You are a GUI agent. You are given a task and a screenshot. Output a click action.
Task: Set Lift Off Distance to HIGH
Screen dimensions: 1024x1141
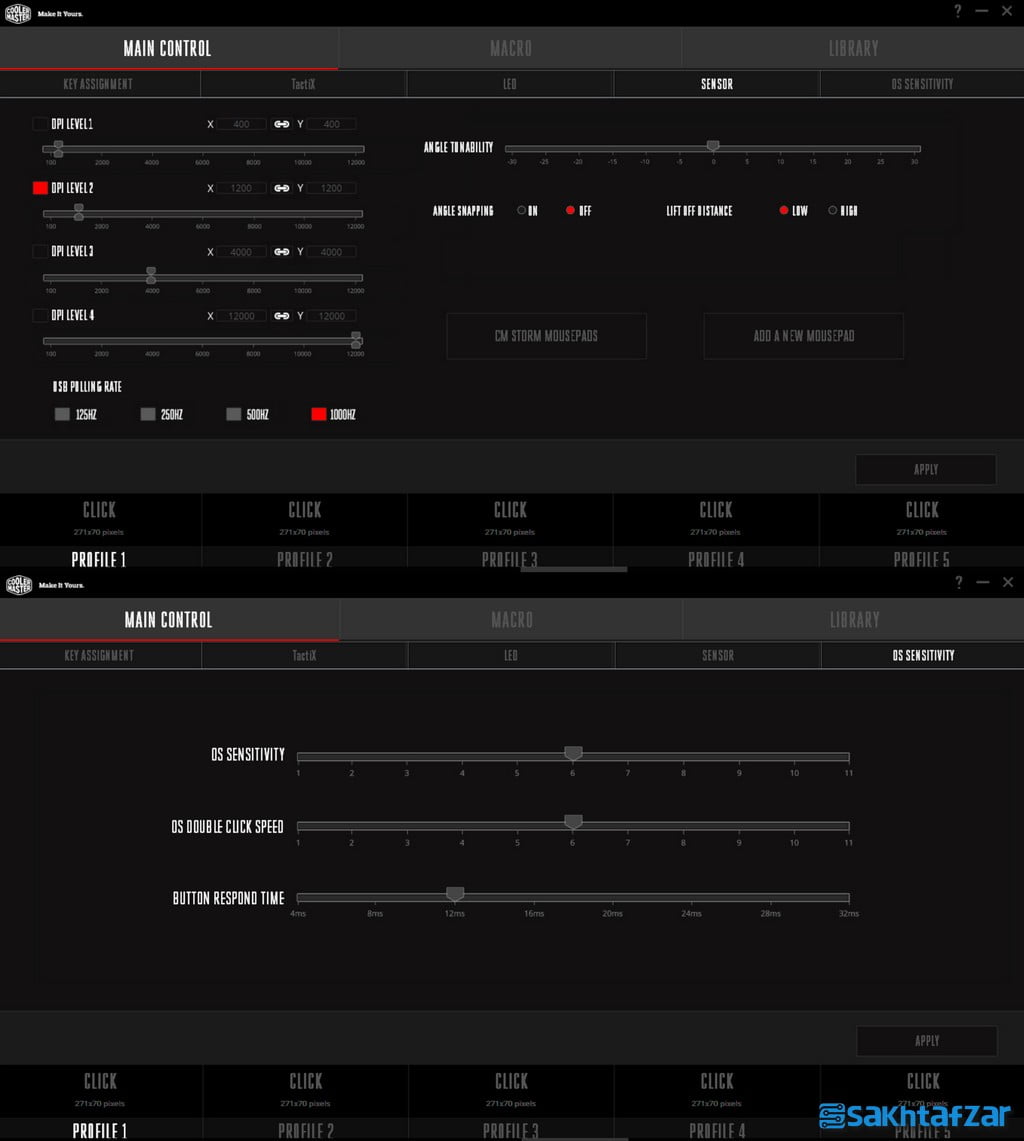[x=833, y=211]
